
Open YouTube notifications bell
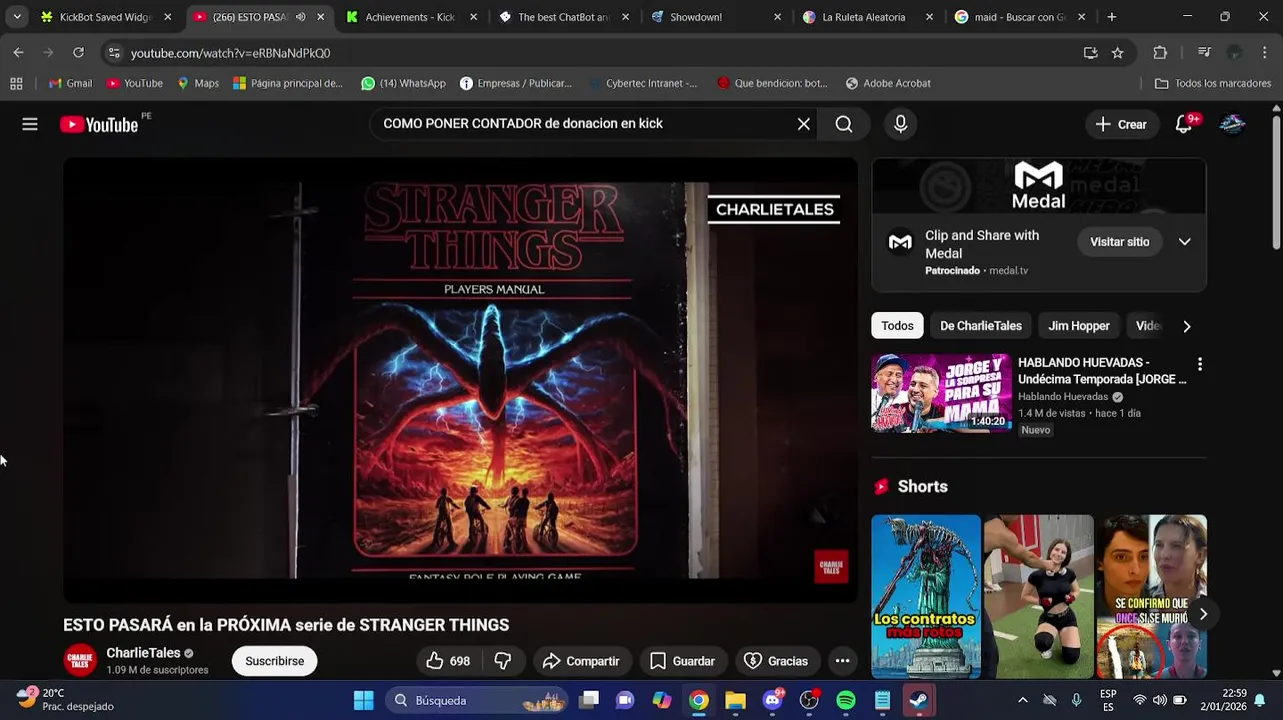(1184, 124)
